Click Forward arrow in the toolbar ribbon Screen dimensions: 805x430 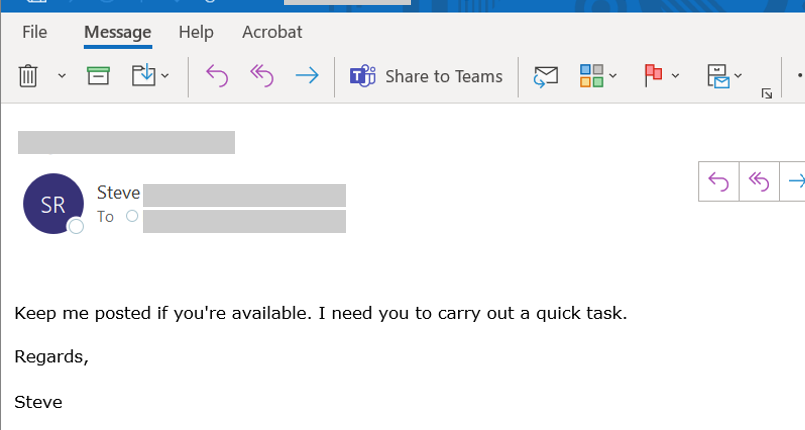tap(307, 76)
